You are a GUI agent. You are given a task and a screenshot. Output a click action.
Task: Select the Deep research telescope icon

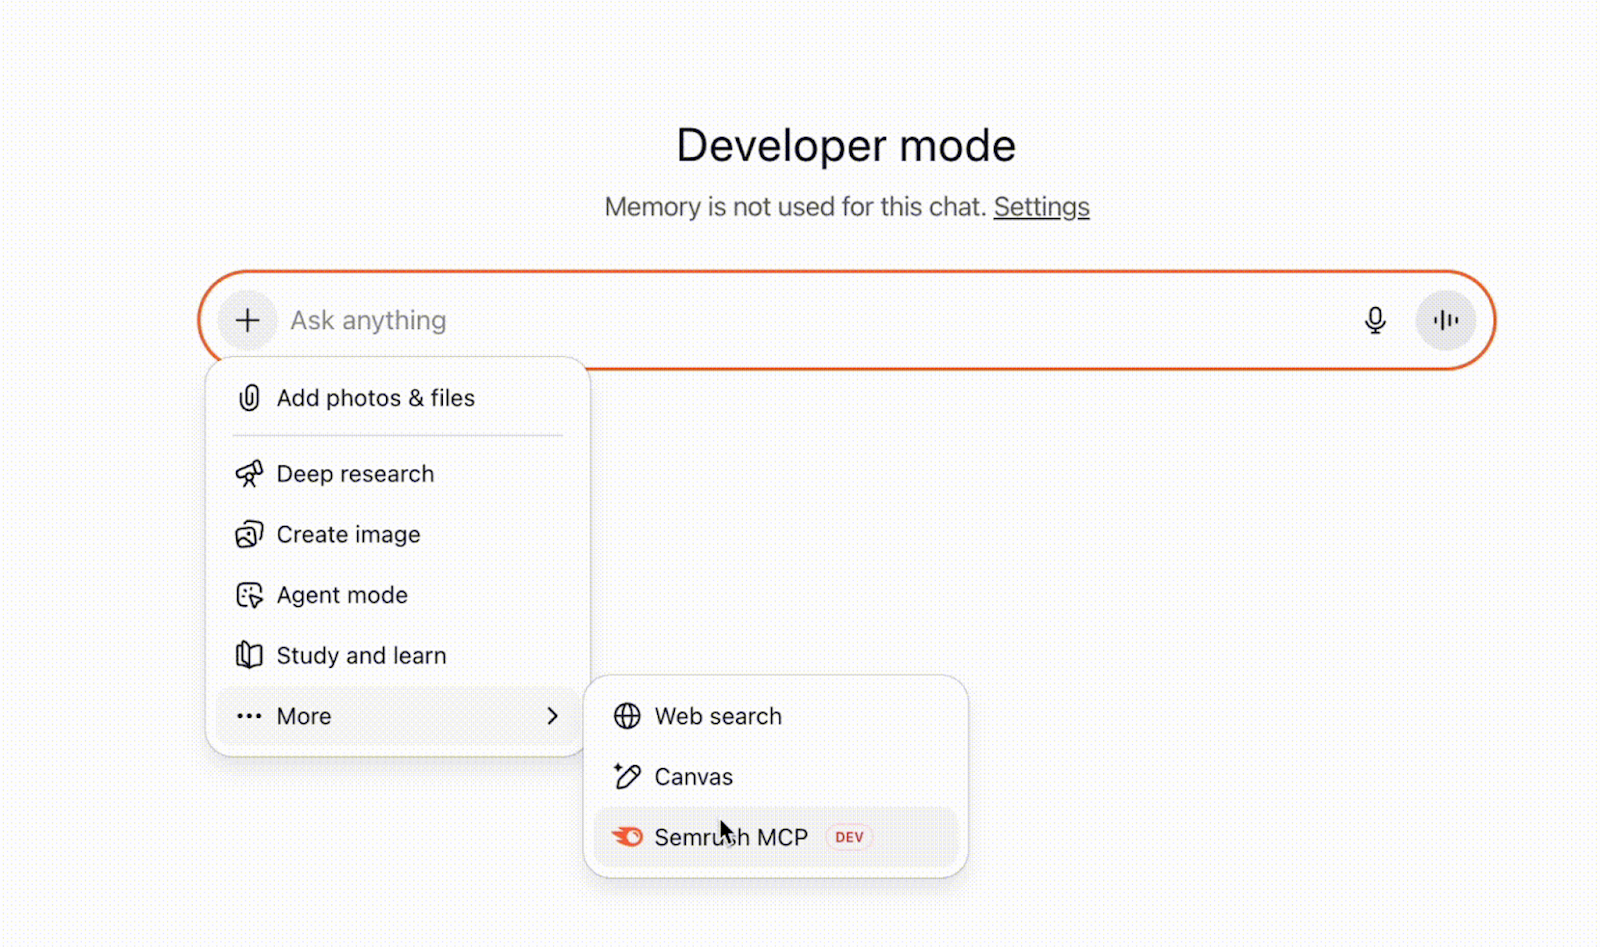[249, 473]
